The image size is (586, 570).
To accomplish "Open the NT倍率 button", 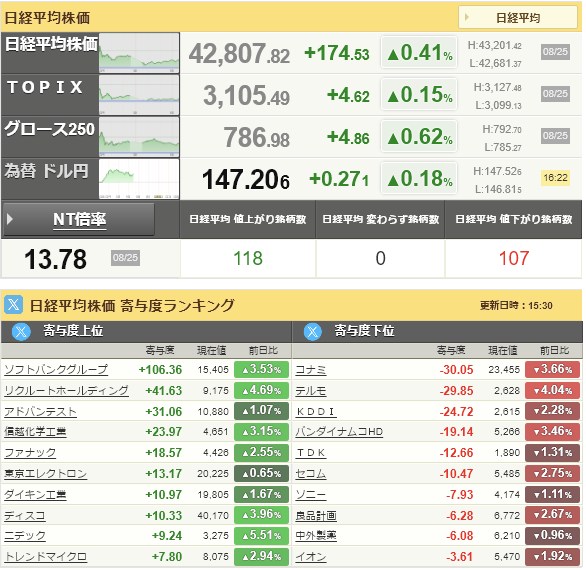I will coord(78,219).
